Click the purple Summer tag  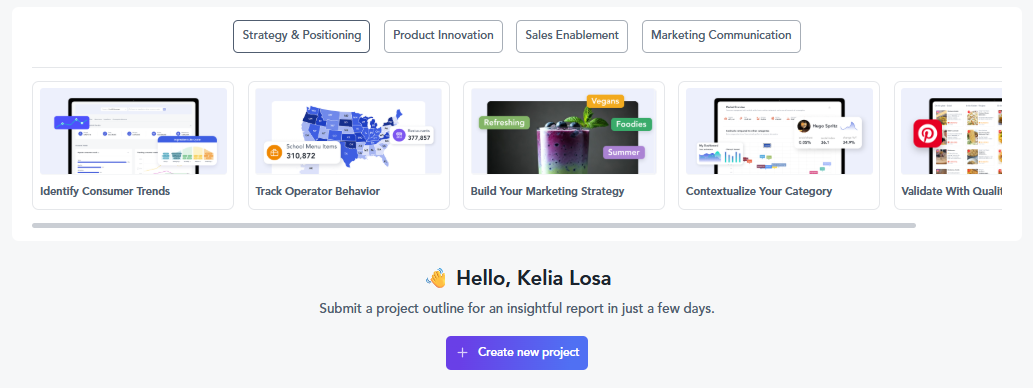tap(623, 152)
